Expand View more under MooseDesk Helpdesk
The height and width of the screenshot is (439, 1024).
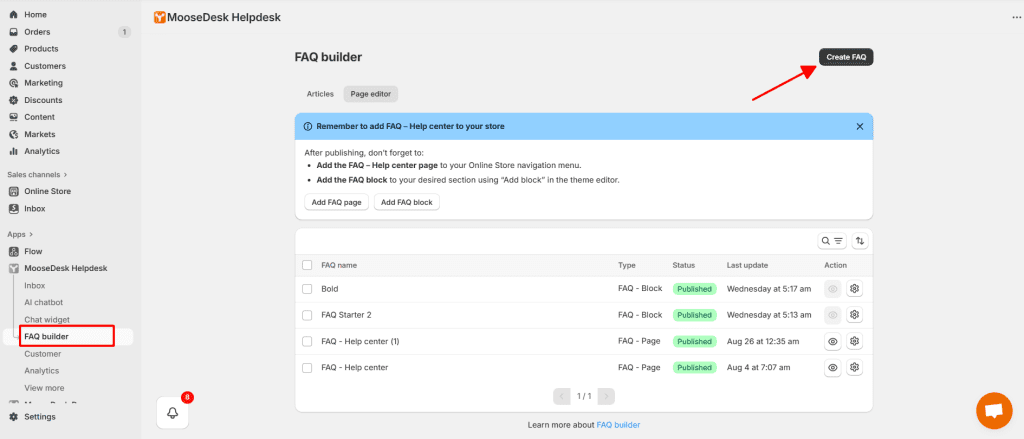tap(44, 387)
